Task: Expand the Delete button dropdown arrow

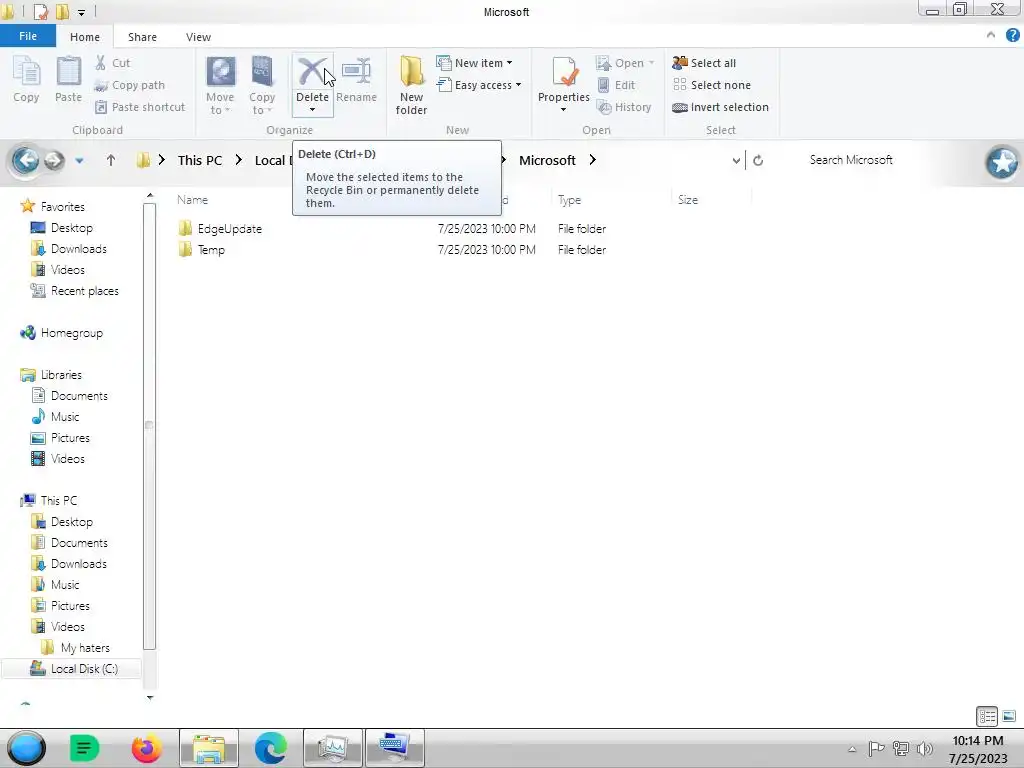Action: (x=312, y=110)
